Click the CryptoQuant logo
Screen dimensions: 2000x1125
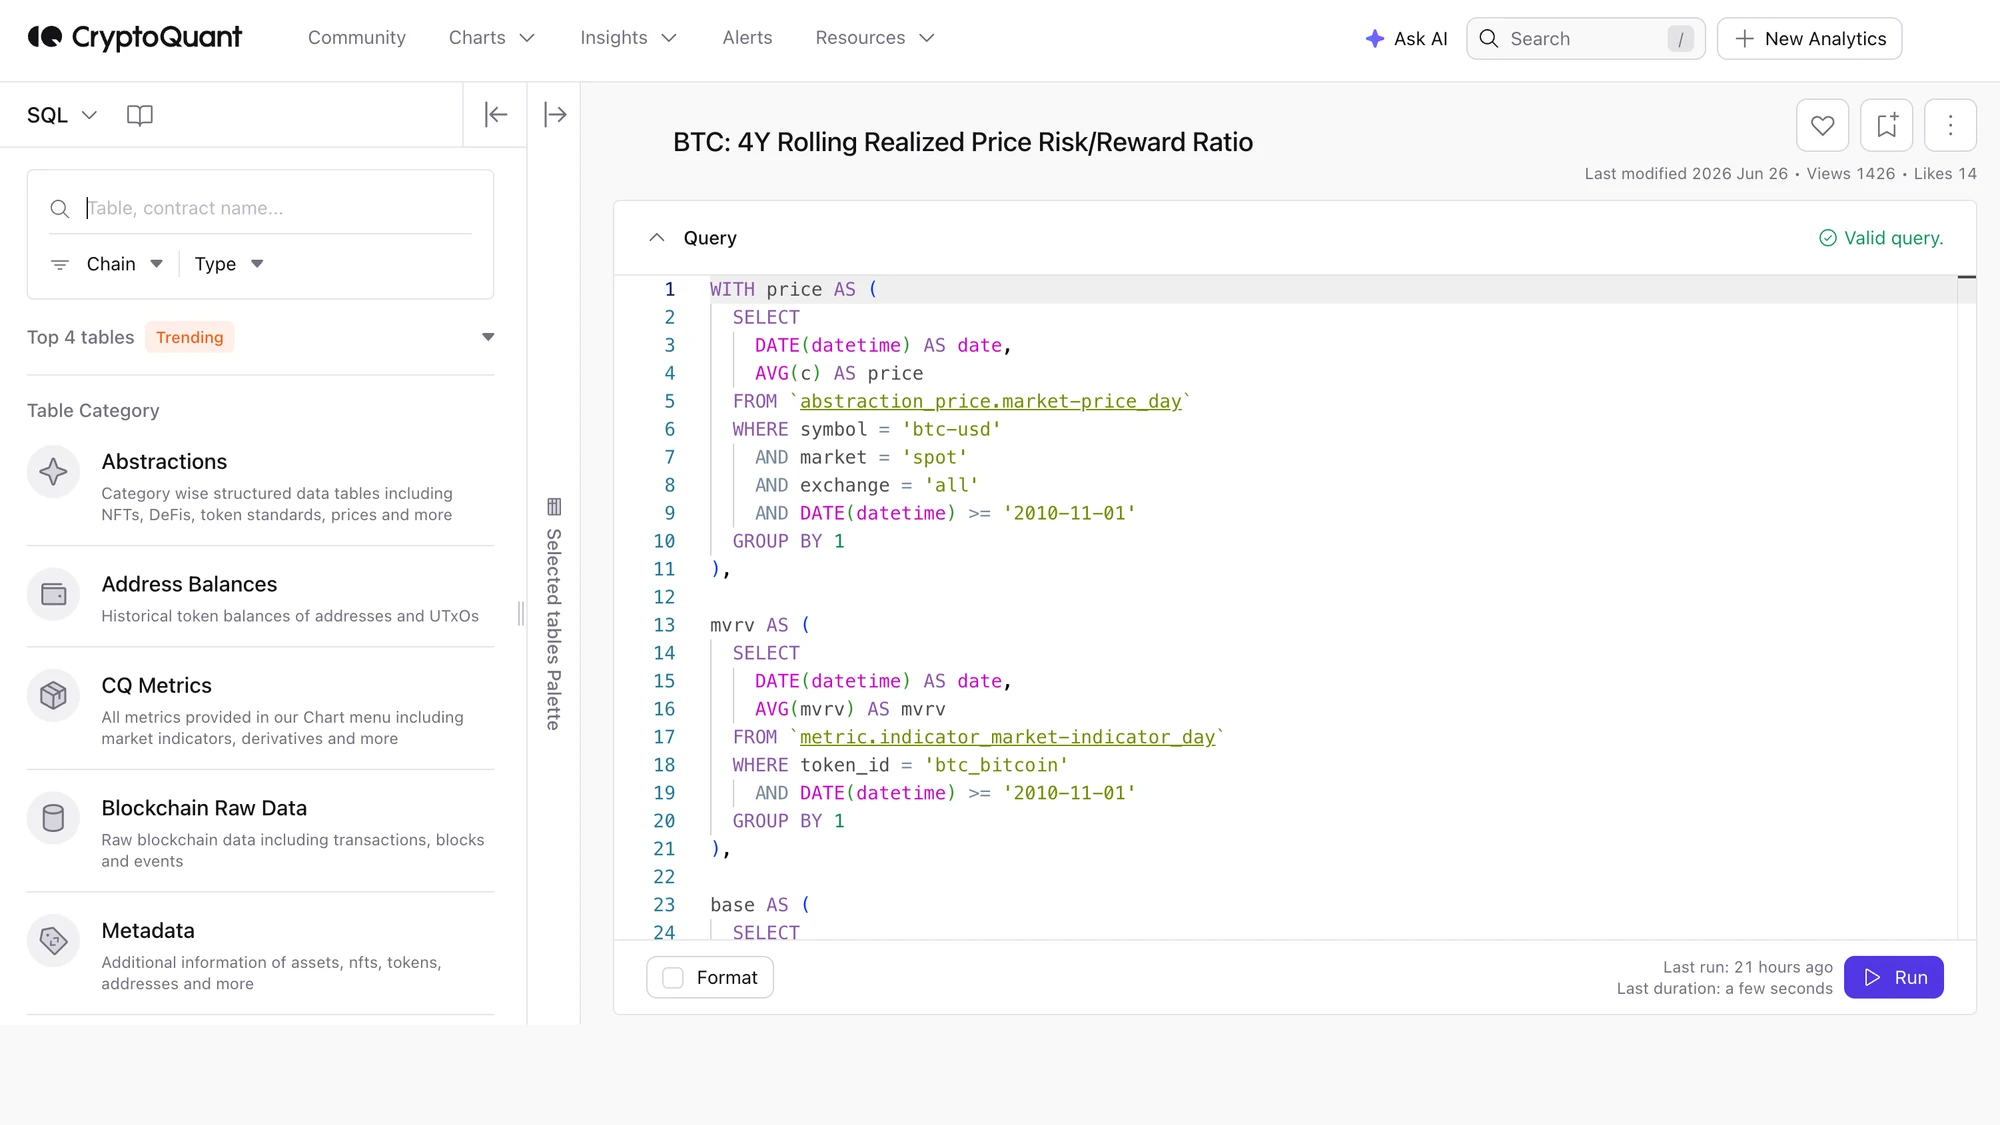[134, 38]
